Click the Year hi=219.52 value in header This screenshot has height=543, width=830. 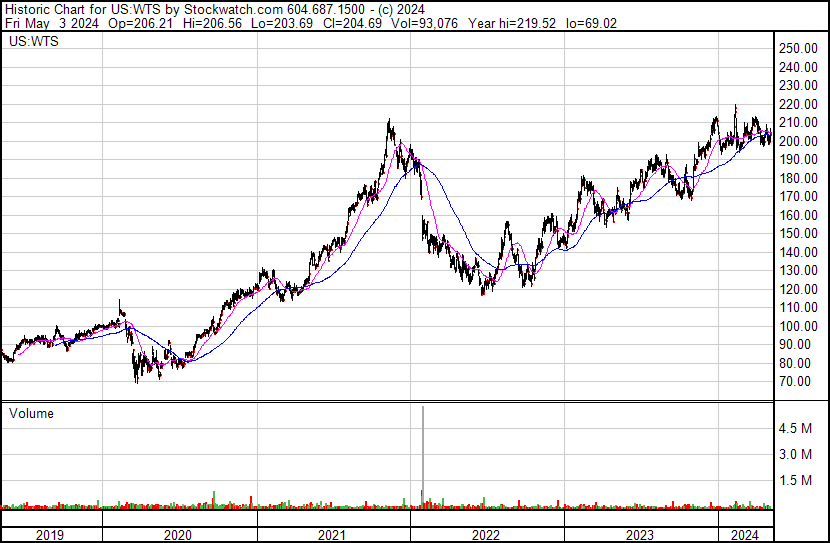[512, 23]
